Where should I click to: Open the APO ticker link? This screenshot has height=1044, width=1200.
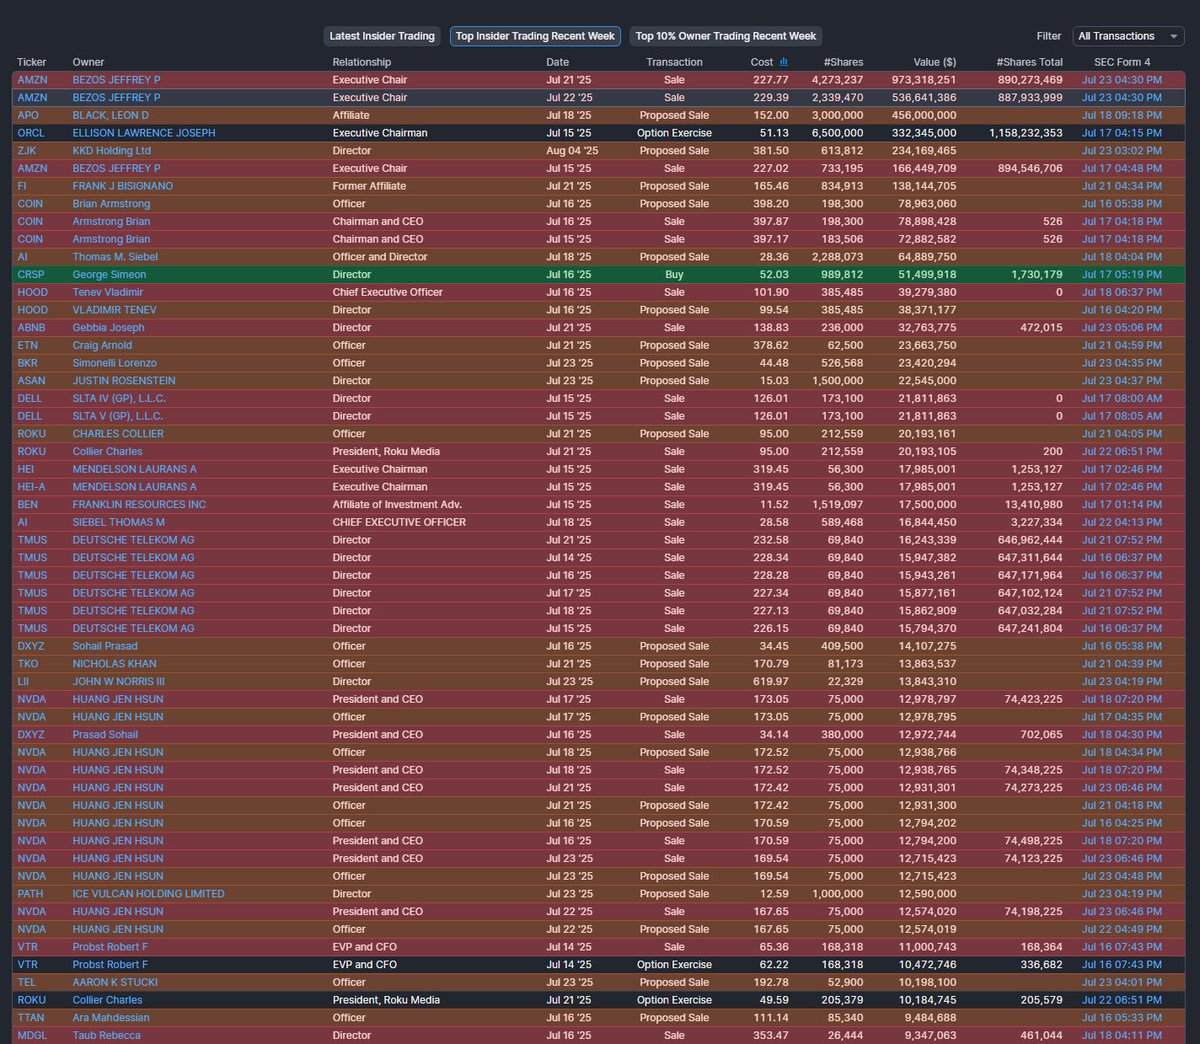coord(28,115)
